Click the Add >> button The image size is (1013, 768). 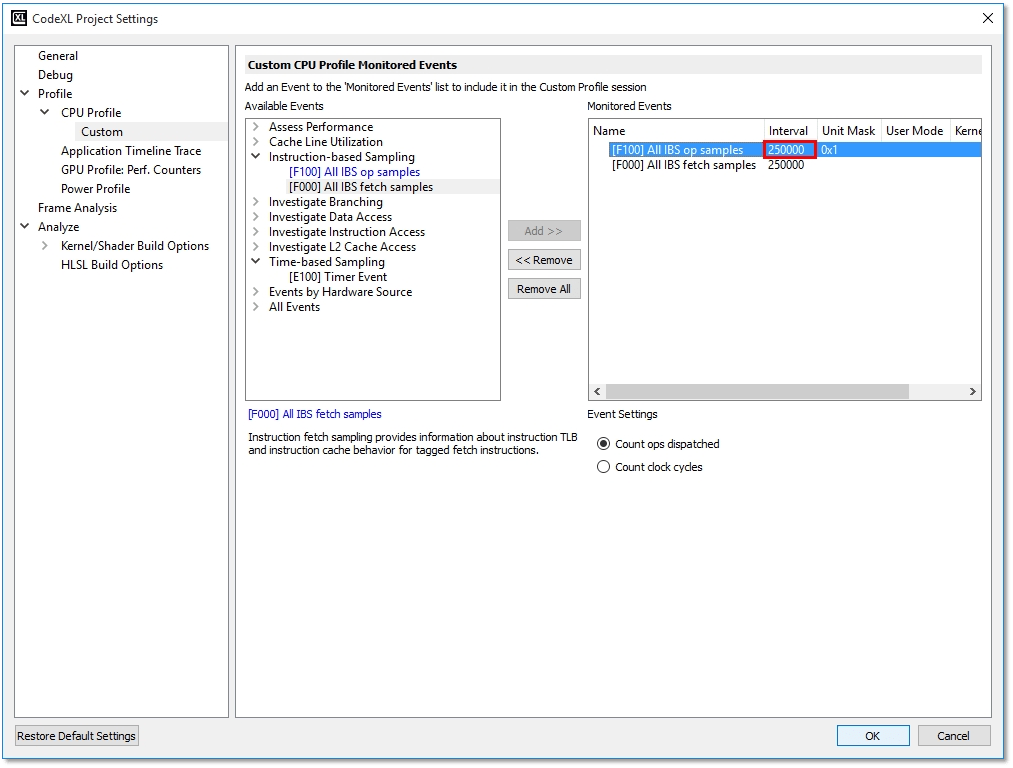click(544, 231)
